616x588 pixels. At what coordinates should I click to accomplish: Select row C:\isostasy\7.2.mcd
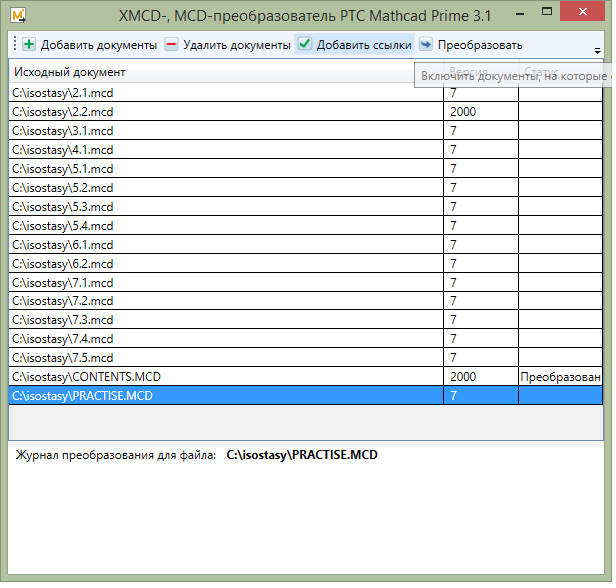305,301
